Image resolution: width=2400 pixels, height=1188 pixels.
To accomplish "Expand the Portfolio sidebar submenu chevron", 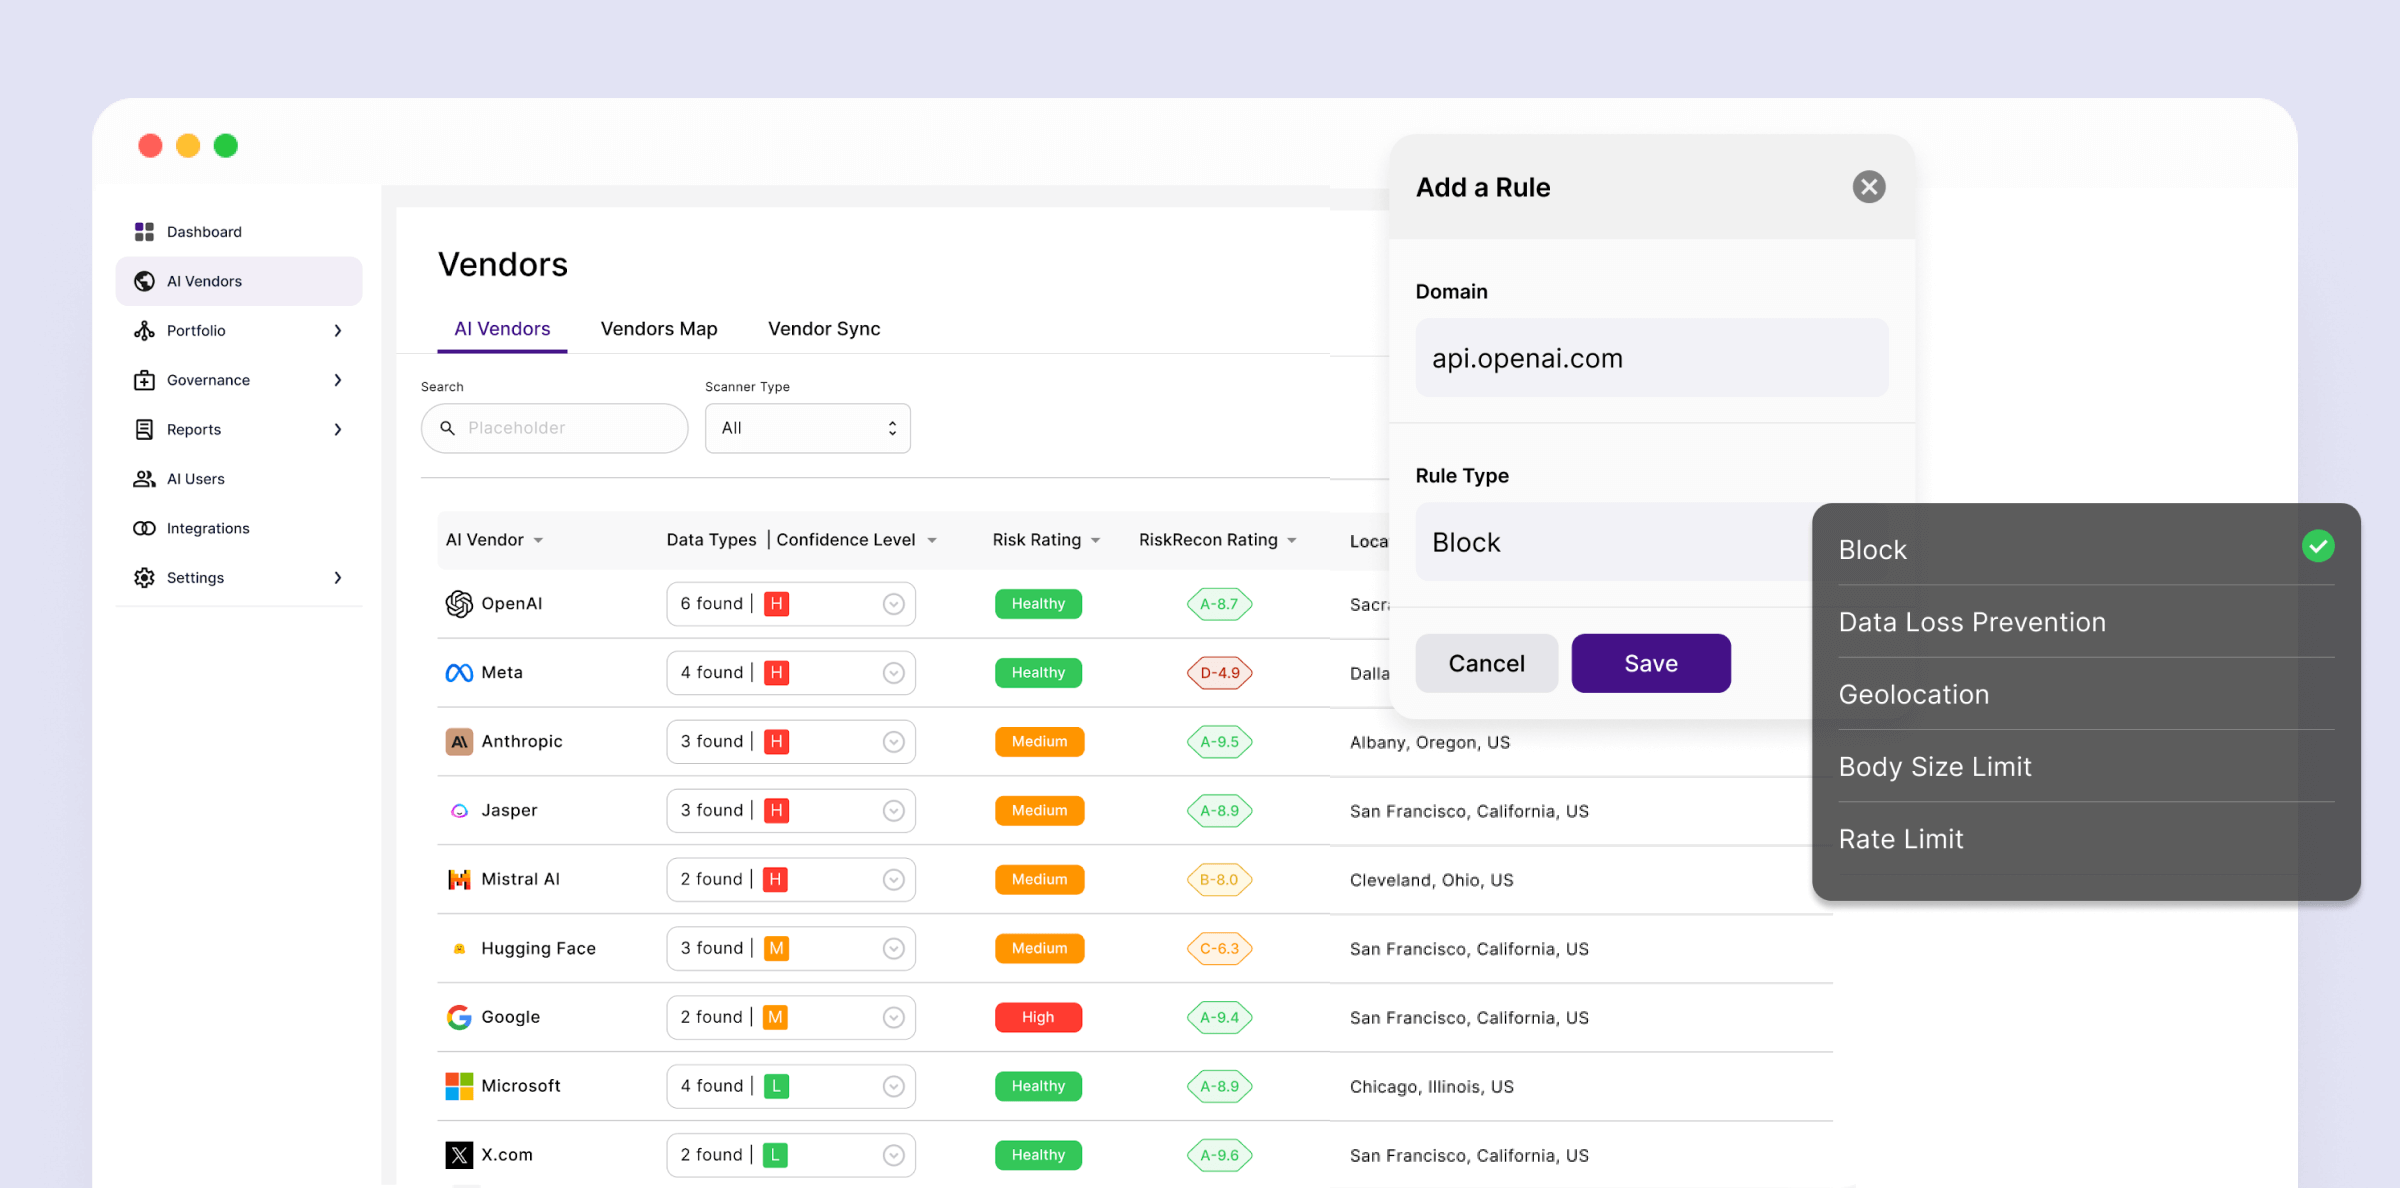I will [x=338, y=331].
